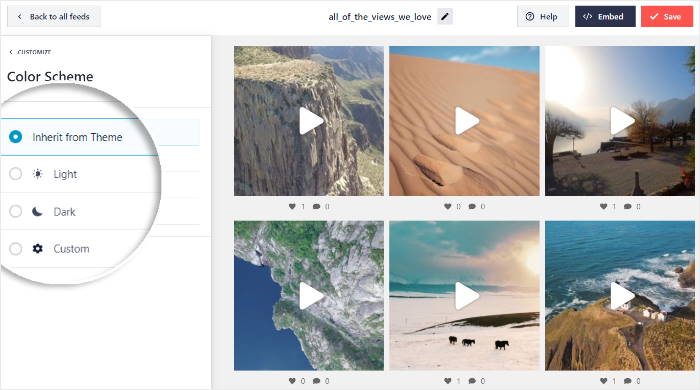Click the sun icon for Light scheme
The image size is (700, 390).
38,174
